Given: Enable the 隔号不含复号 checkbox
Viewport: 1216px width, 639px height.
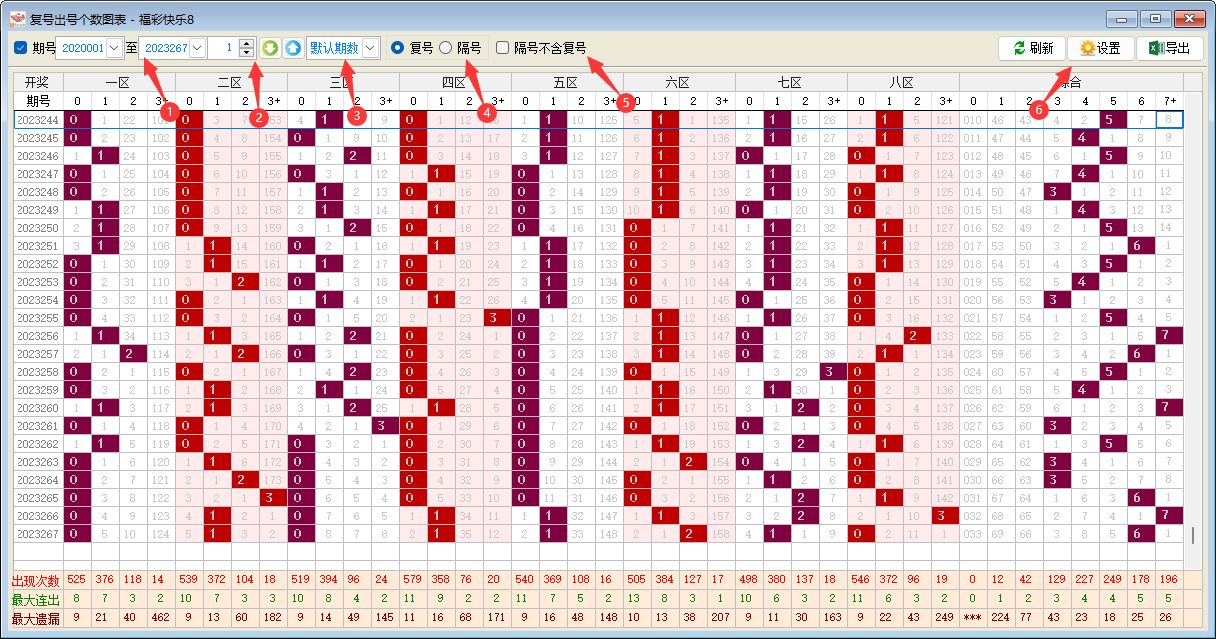Looking at the screenshot, I should [x=503, y=48].
